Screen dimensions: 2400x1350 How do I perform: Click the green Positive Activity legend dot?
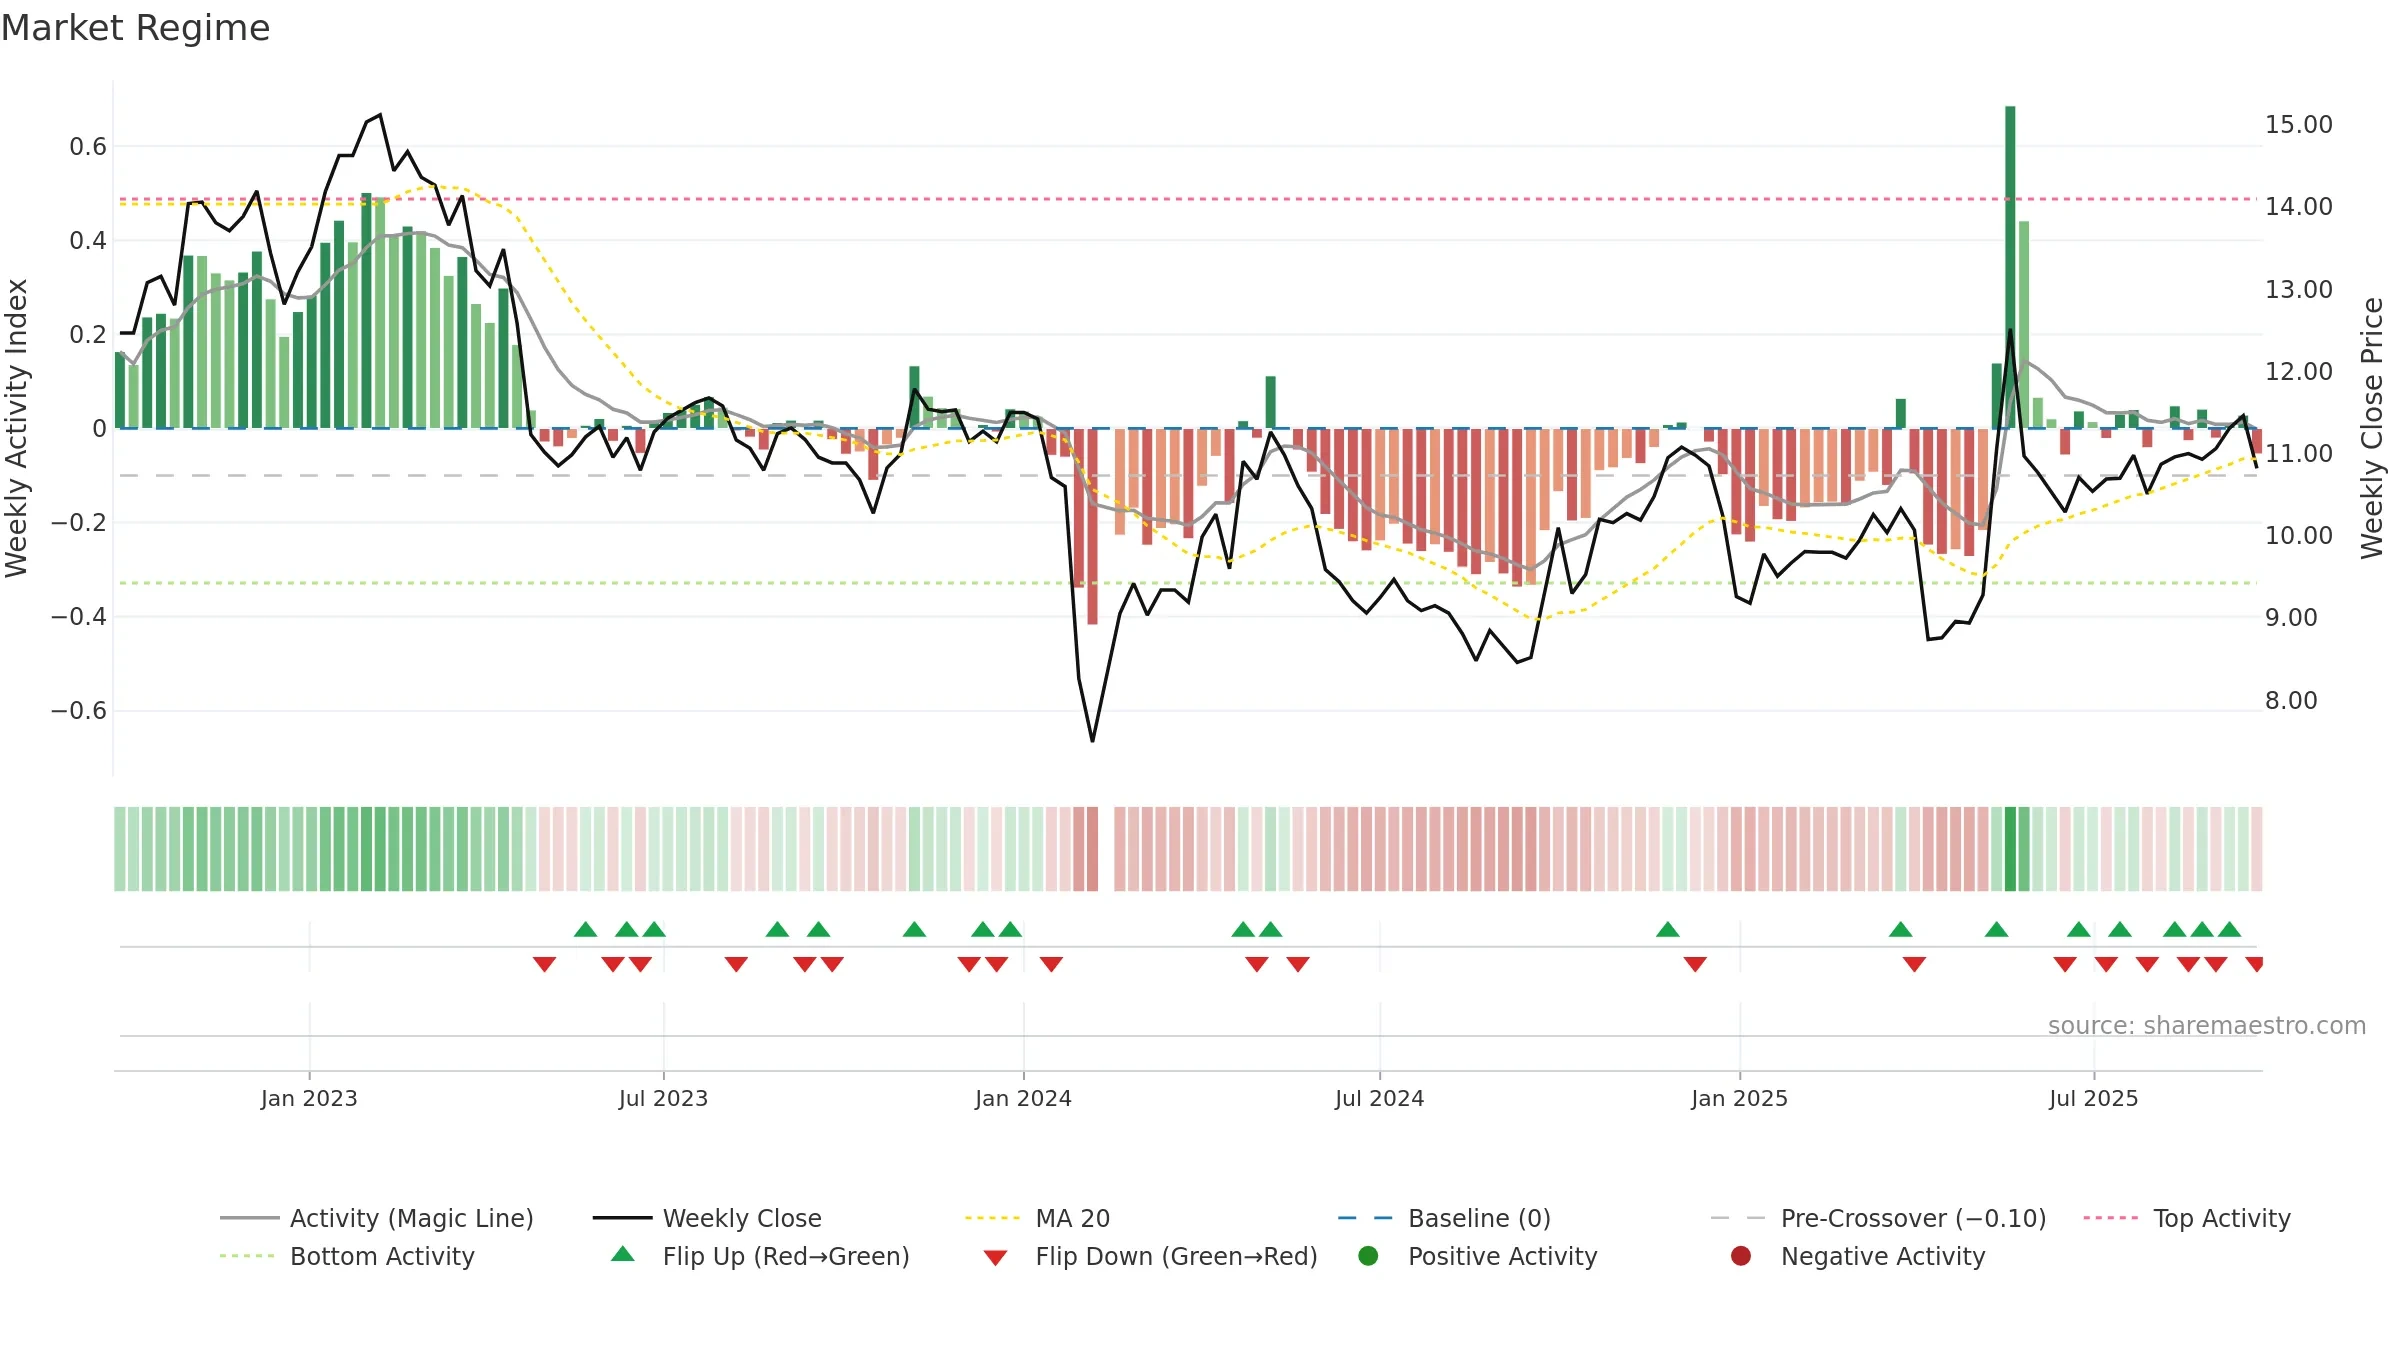point(1368,1256)
